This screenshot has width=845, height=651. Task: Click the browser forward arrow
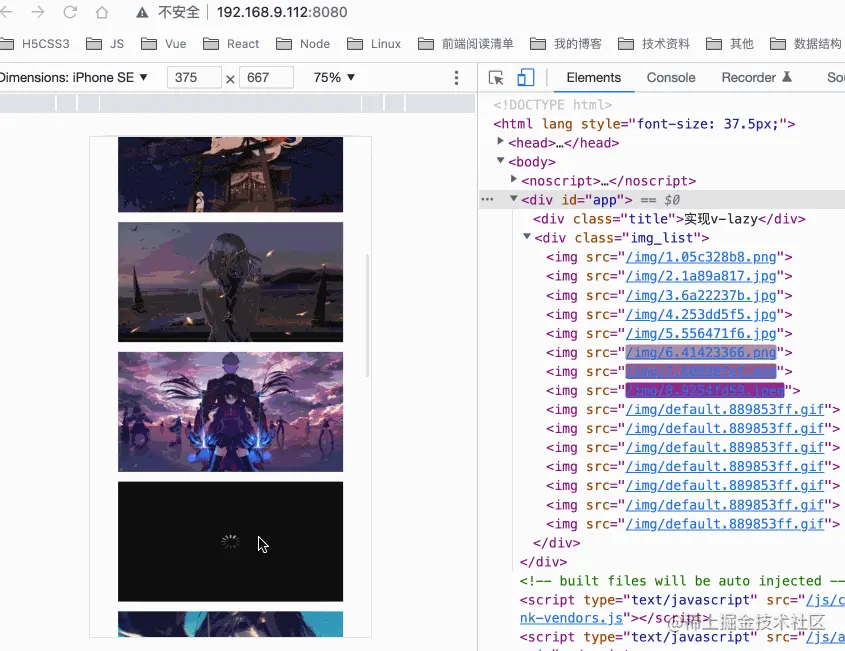tap(38, 12)
